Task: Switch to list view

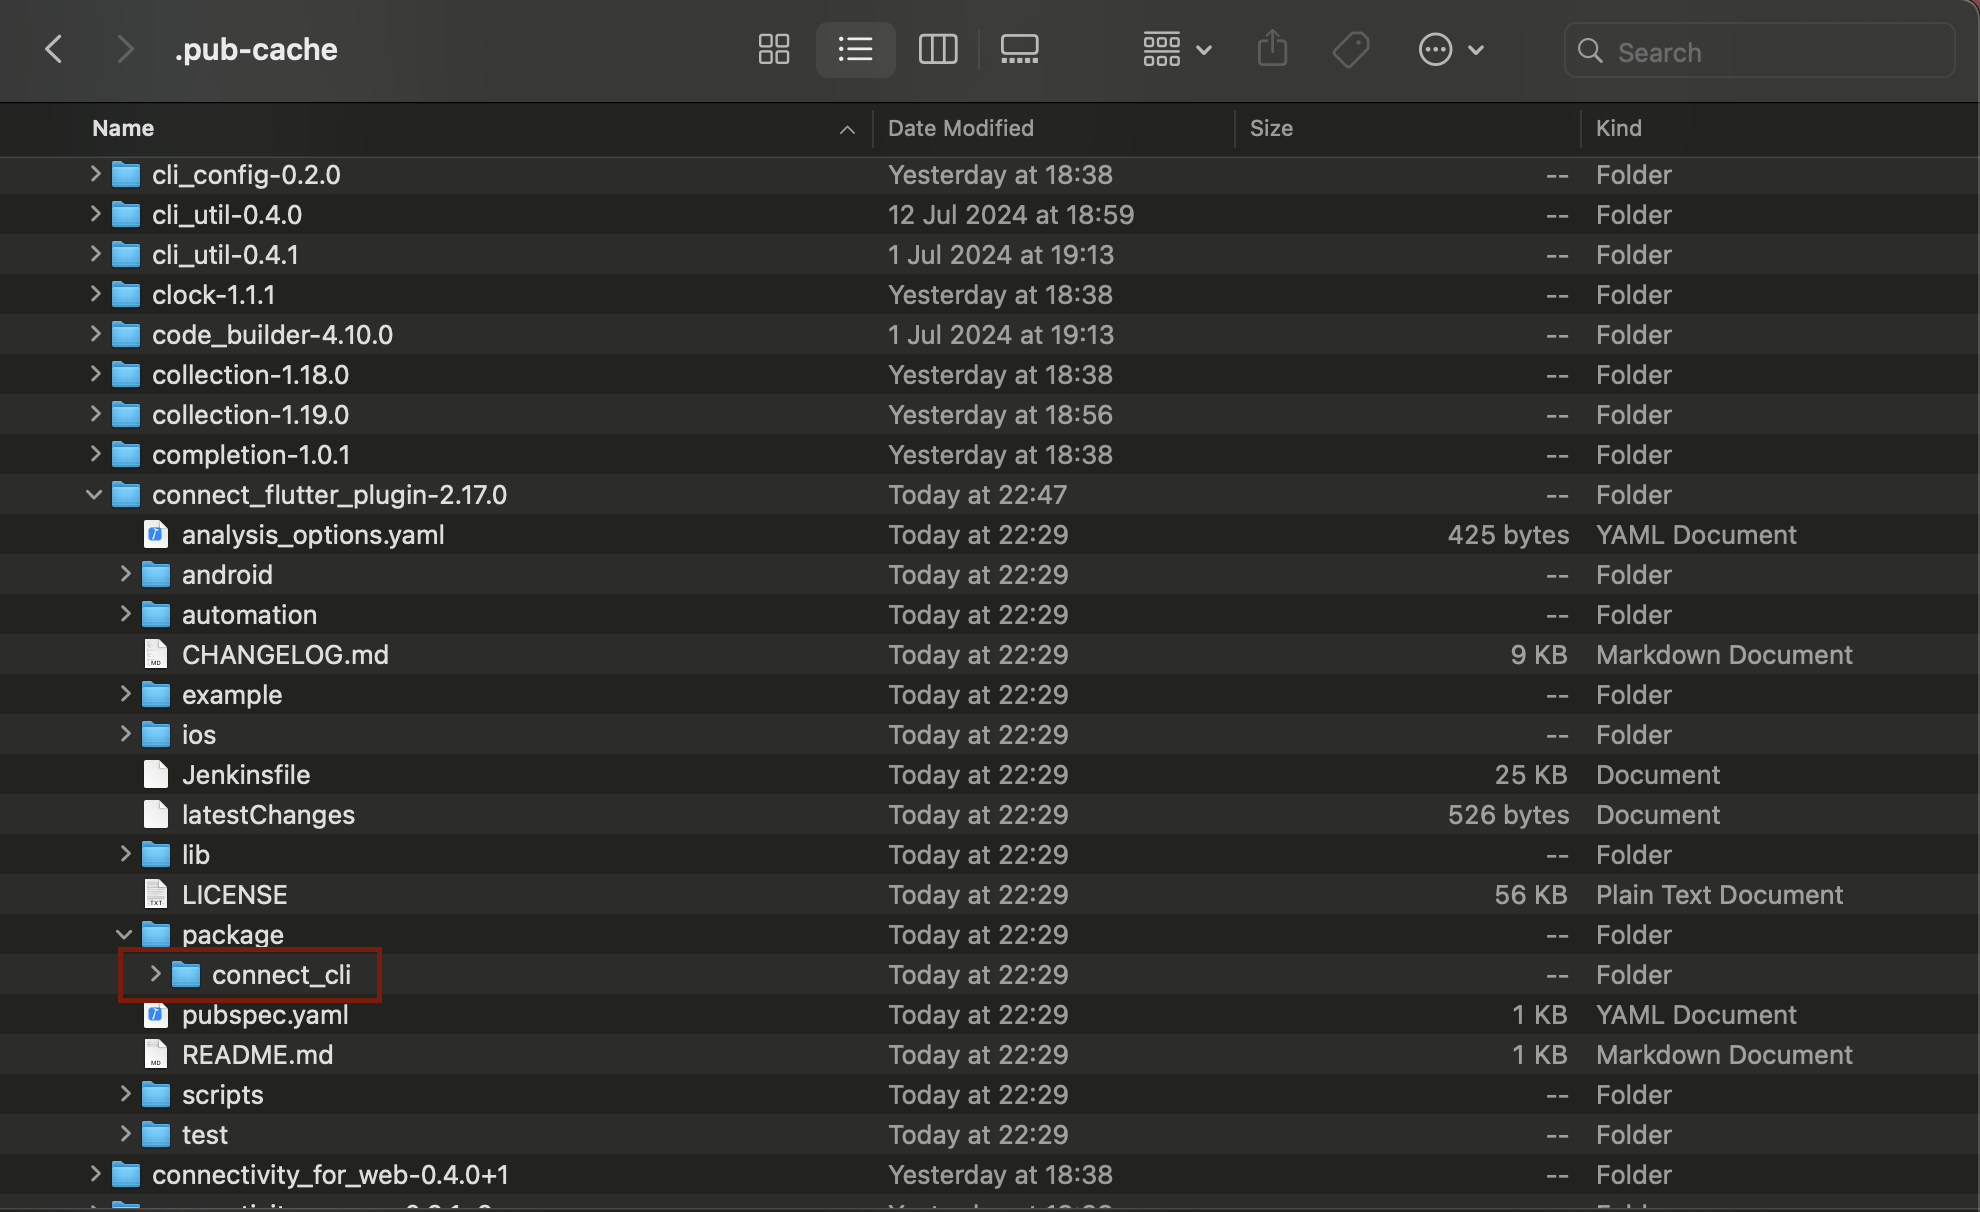Action: click(855, 49)
